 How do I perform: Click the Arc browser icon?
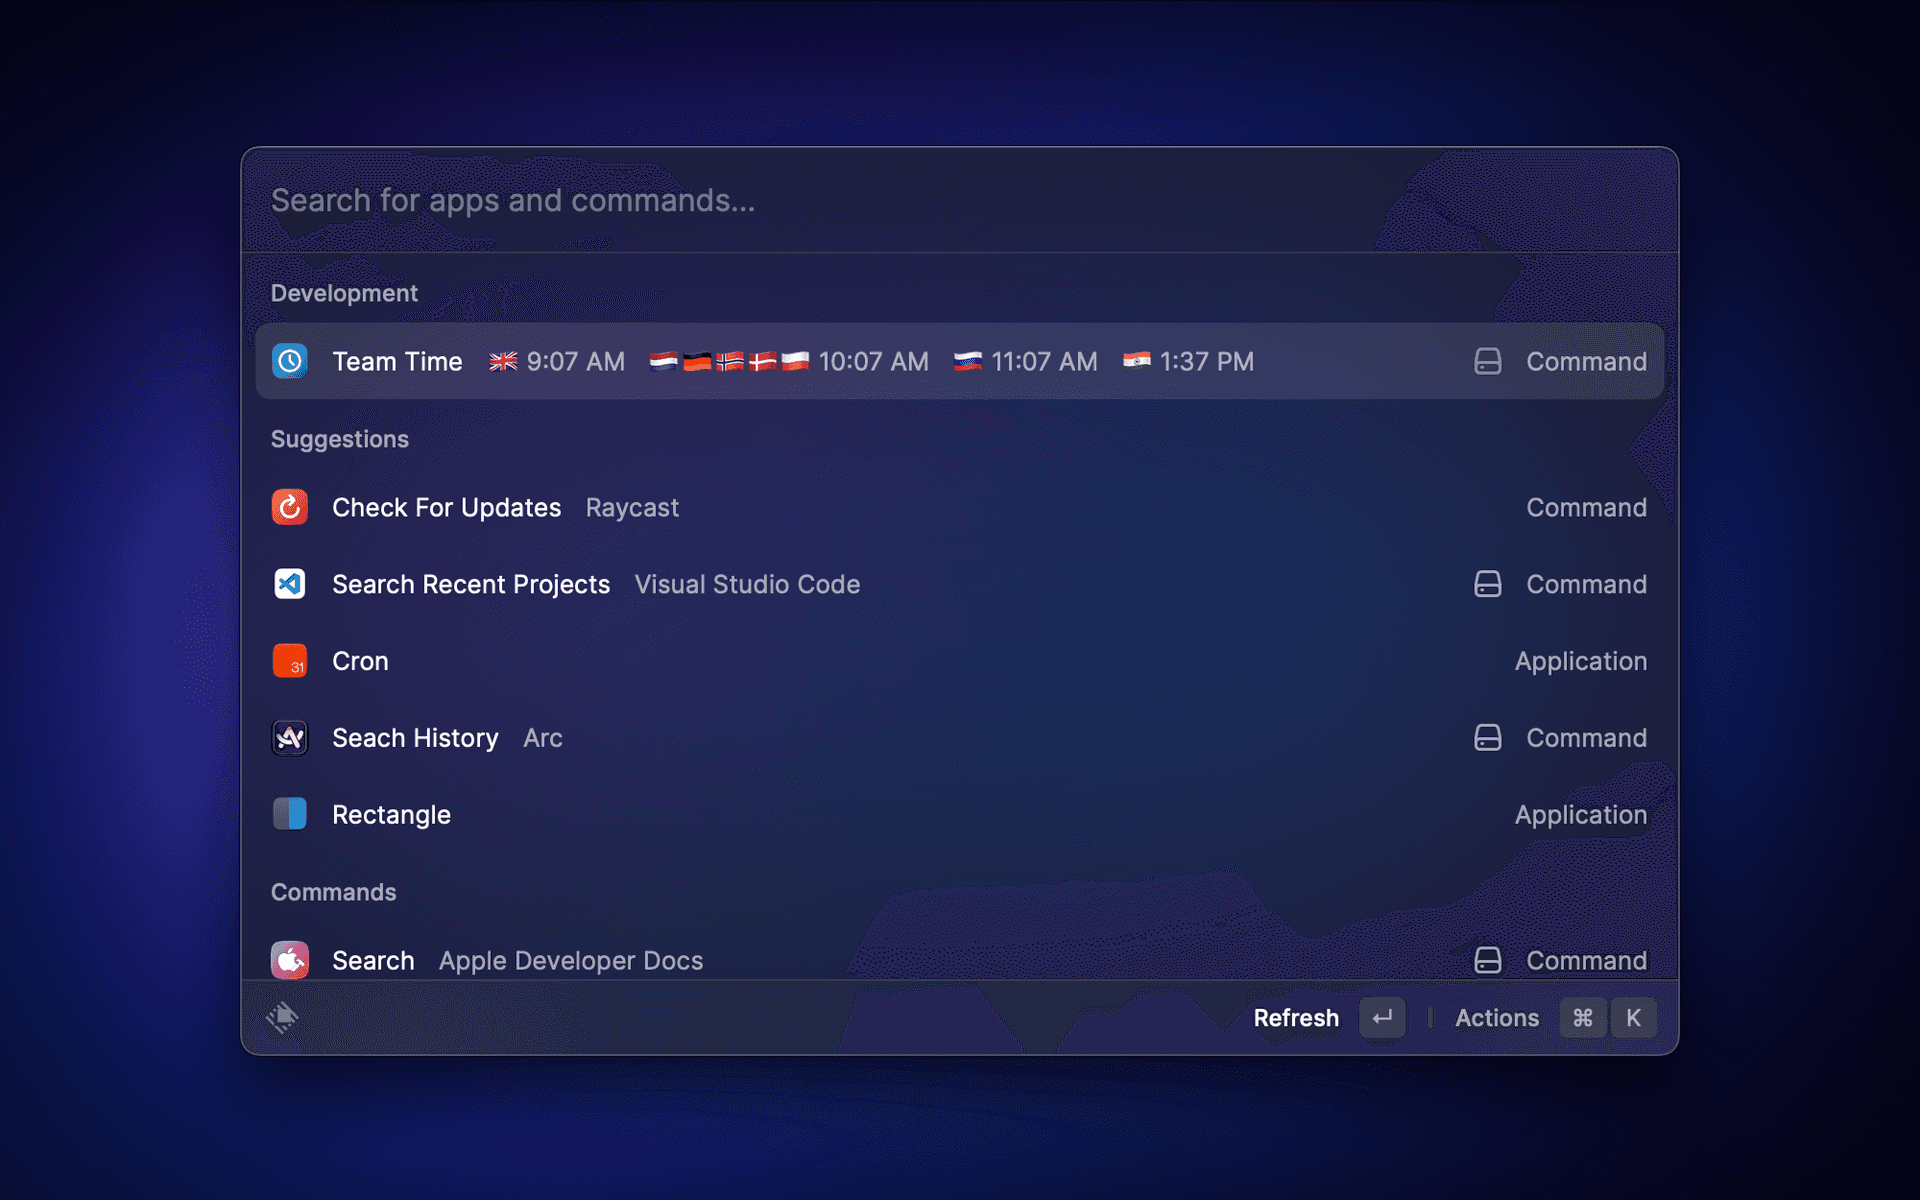(x=290, y=738)
